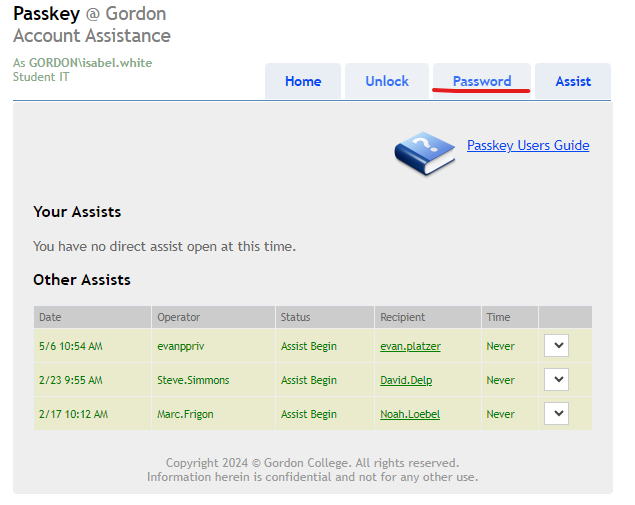Click the Operator column header
This screenshot has height=505, width=635.
[x=213, y=317]
